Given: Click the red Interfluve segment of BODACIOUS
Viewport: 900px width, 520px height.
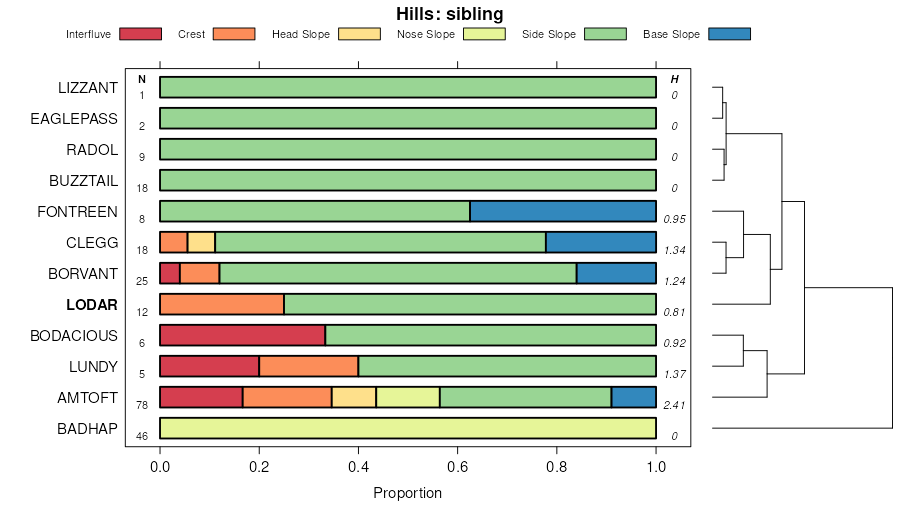Looking at the screenshot, I should (x=242, y=336).
